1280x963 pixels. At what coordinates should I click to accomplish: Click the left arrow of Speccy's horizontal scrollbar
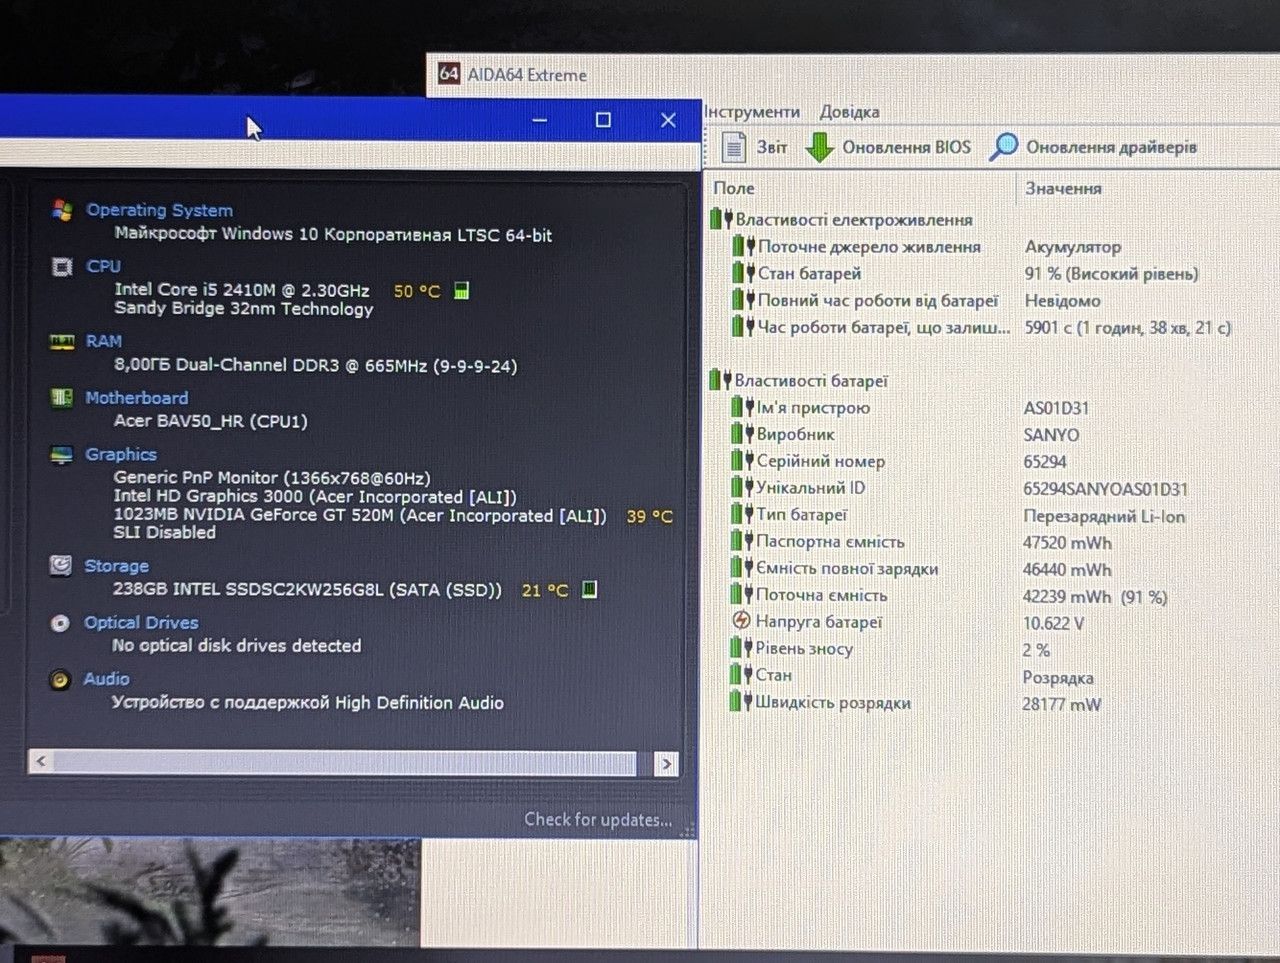click(41, 762)
